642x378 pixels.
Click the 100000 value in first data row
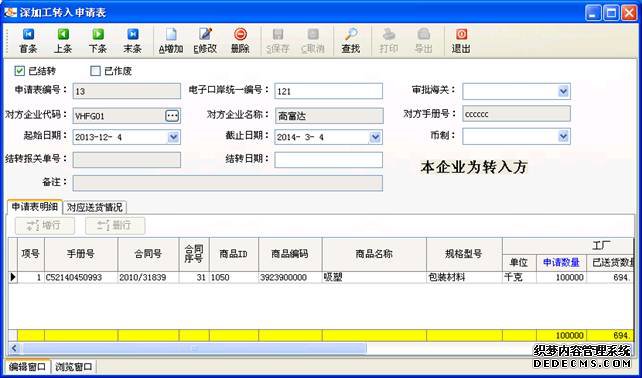[x=561, y=277]
